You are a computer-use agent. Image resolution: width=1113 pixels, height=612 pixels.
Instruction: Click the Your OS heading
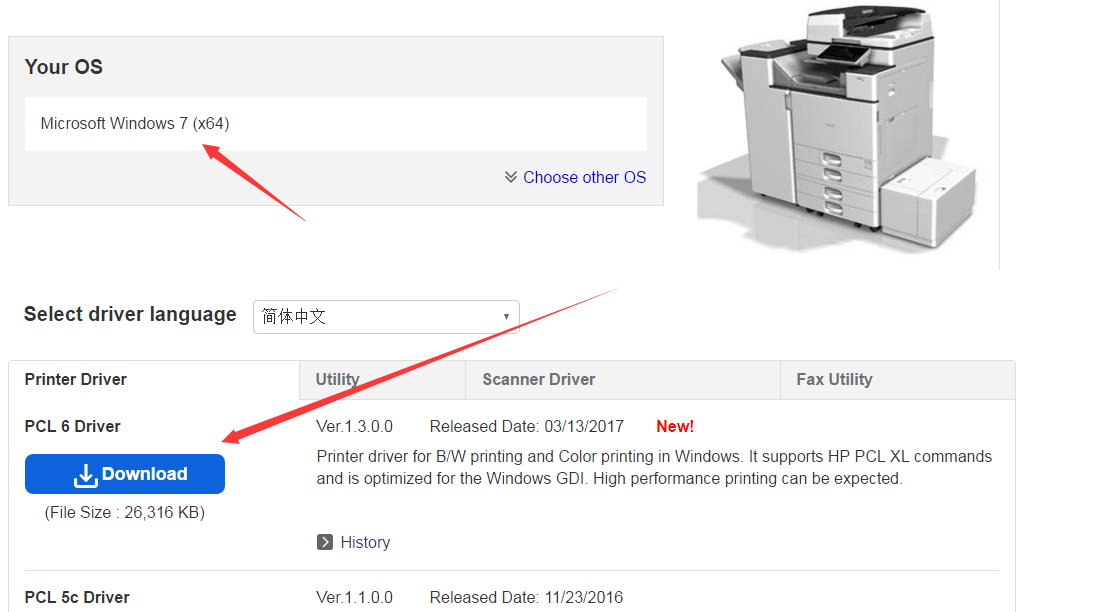click(64, 67)
